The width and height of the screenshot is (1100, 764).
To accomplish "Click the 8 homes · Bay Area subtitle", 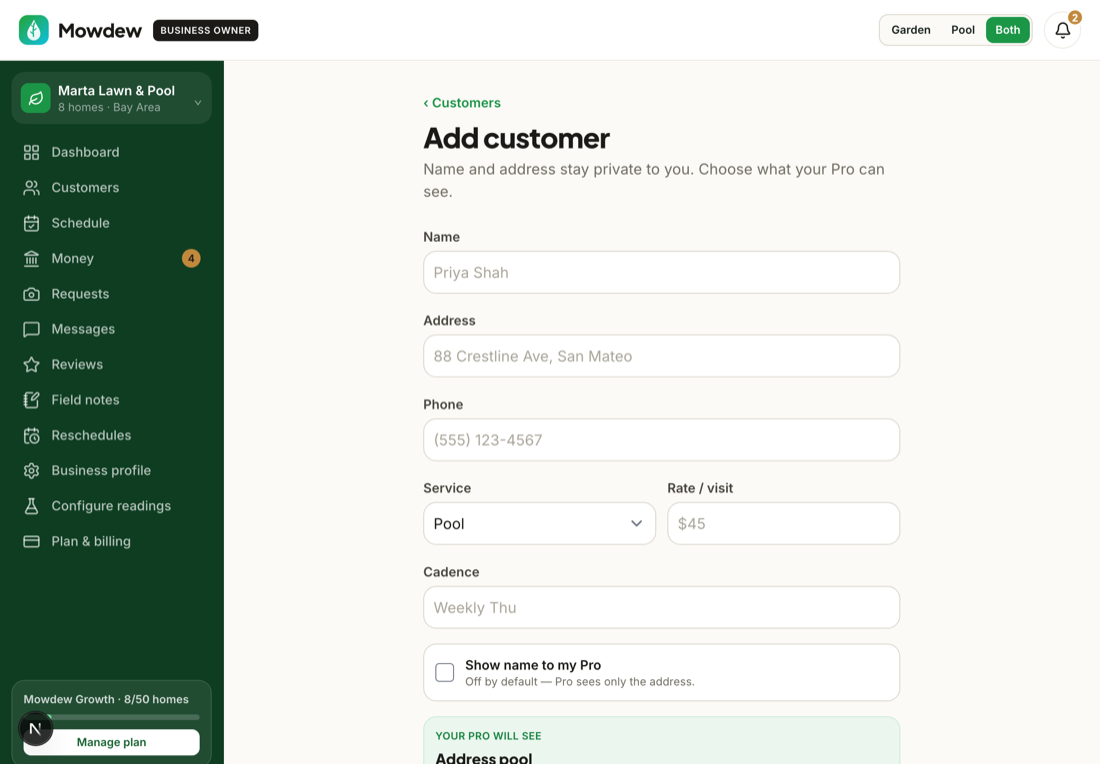I will (x=109, y=107).
